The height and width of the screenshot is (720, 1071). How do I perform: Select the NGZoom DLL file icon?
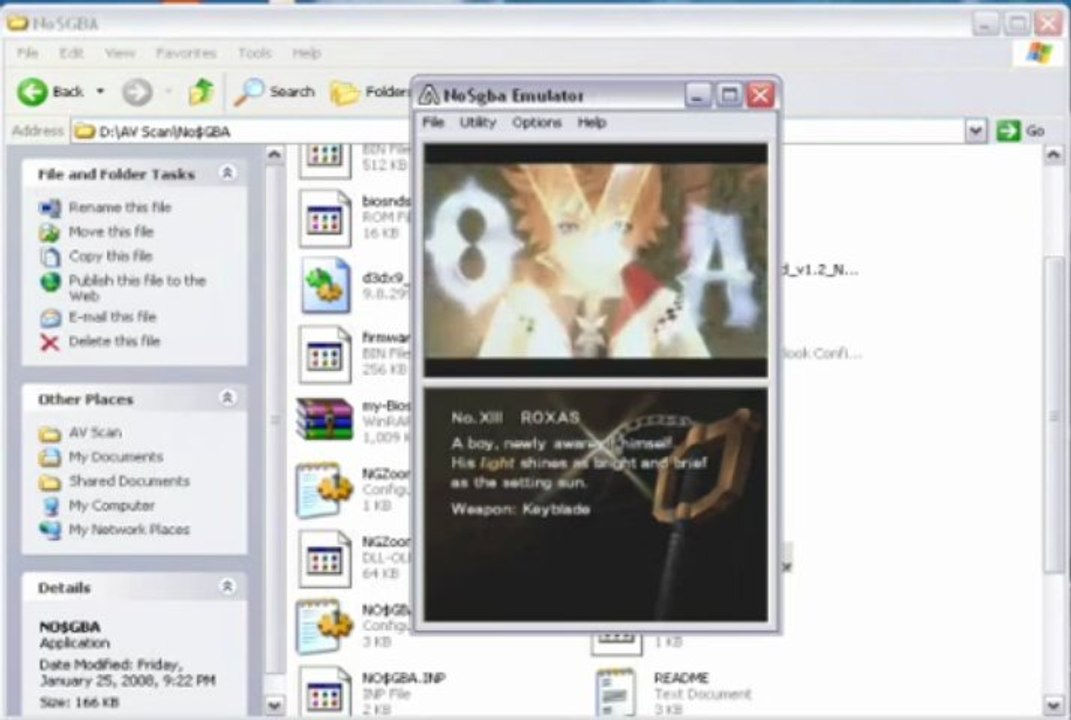[x=324, y=559]
